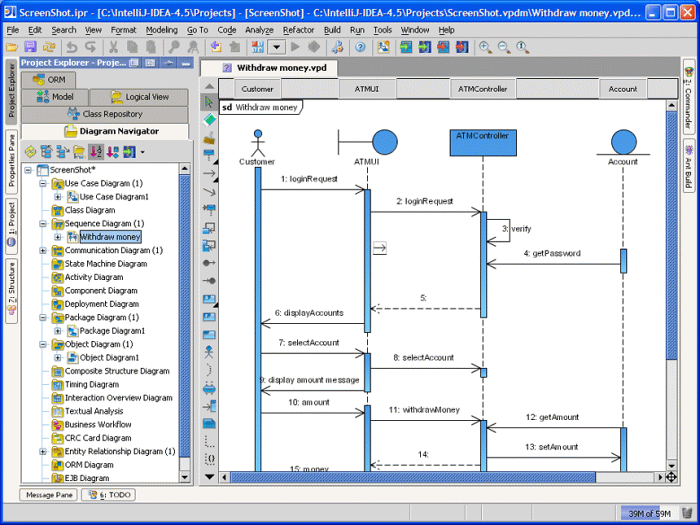Toggle the sort alphabetically icon
The image size is (700, 525).
(96, 152)
